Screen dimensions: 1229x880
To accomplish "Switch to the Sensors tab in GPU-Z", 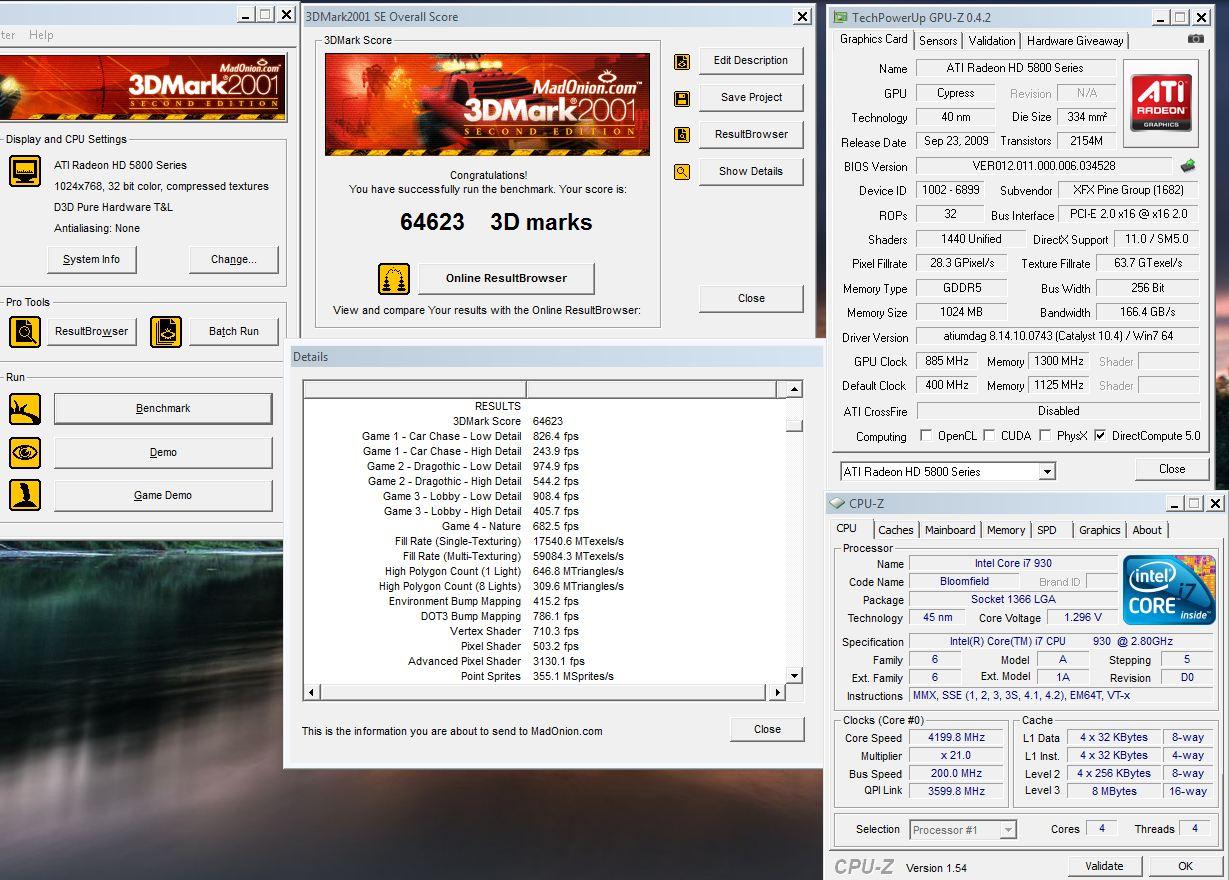I will pos(938,41).
